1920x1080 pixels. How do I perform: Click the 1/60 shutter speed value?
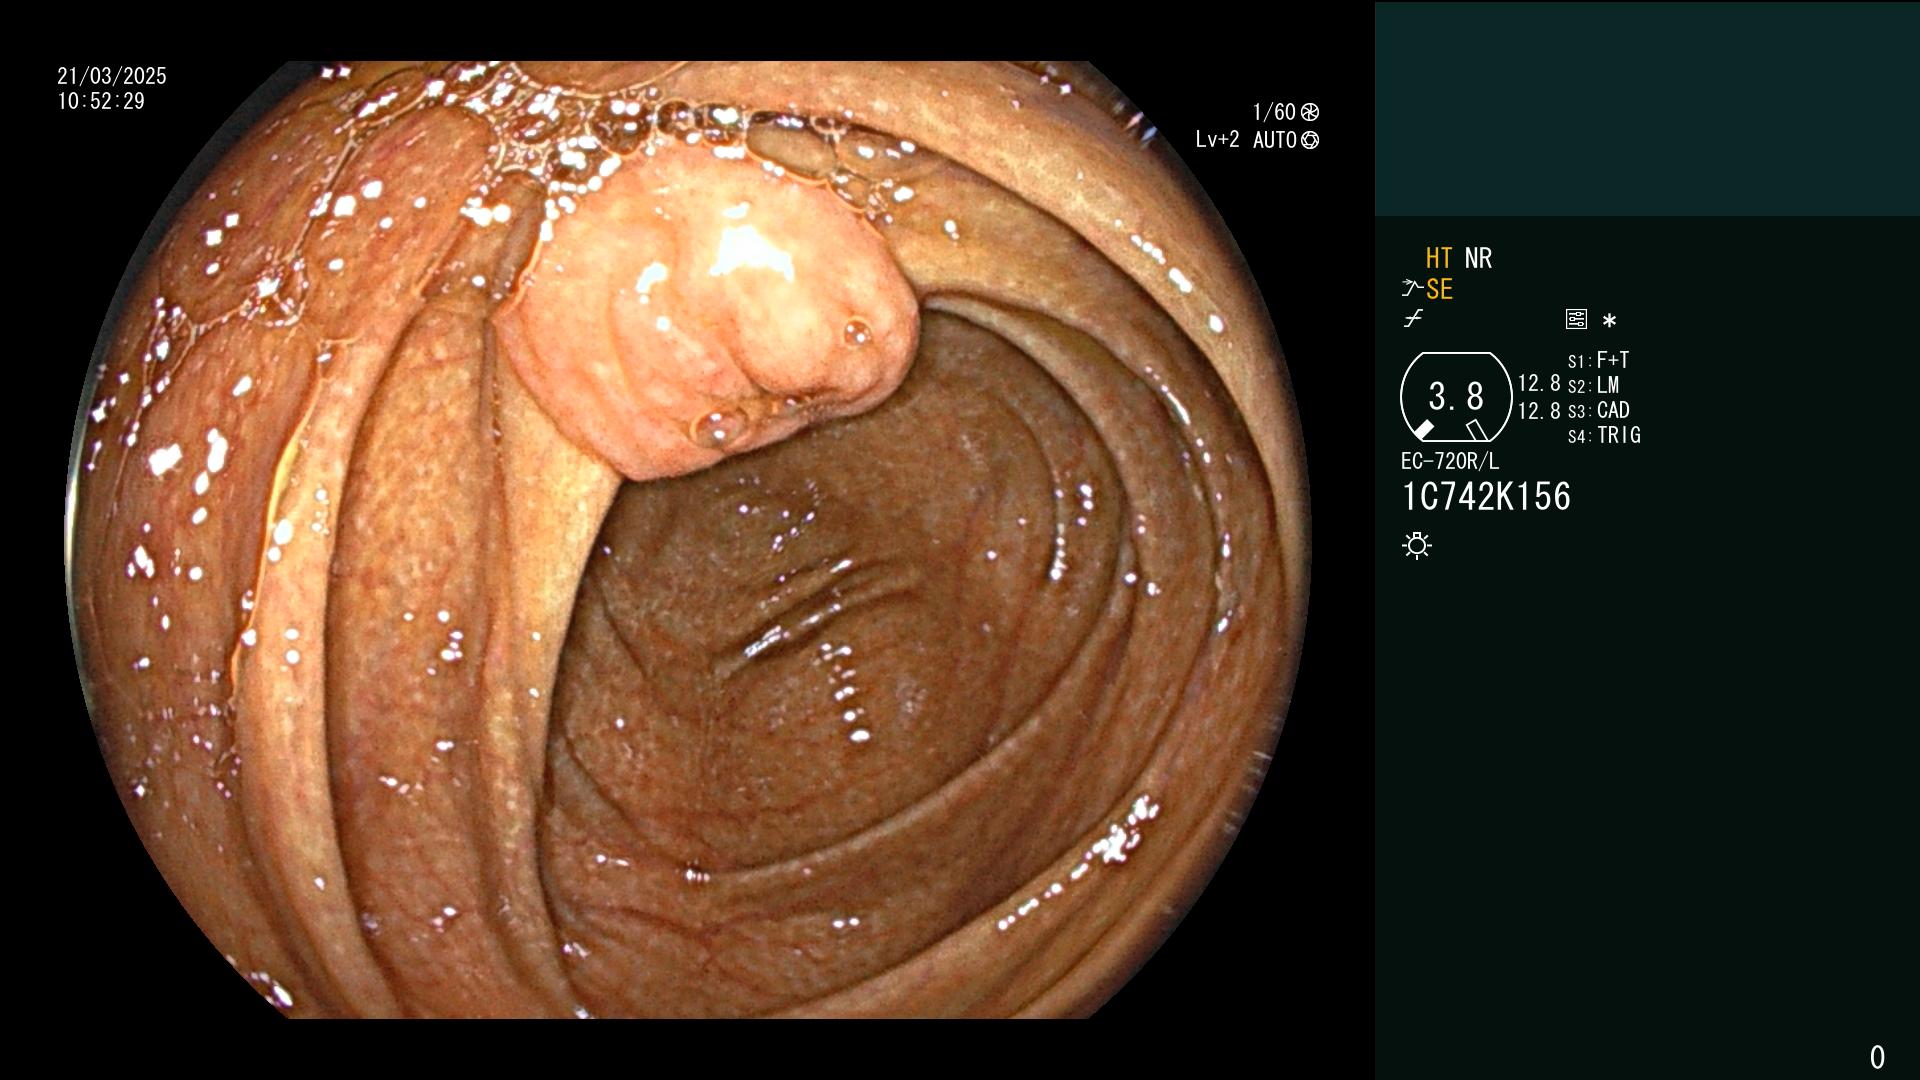pos(1274,112)
